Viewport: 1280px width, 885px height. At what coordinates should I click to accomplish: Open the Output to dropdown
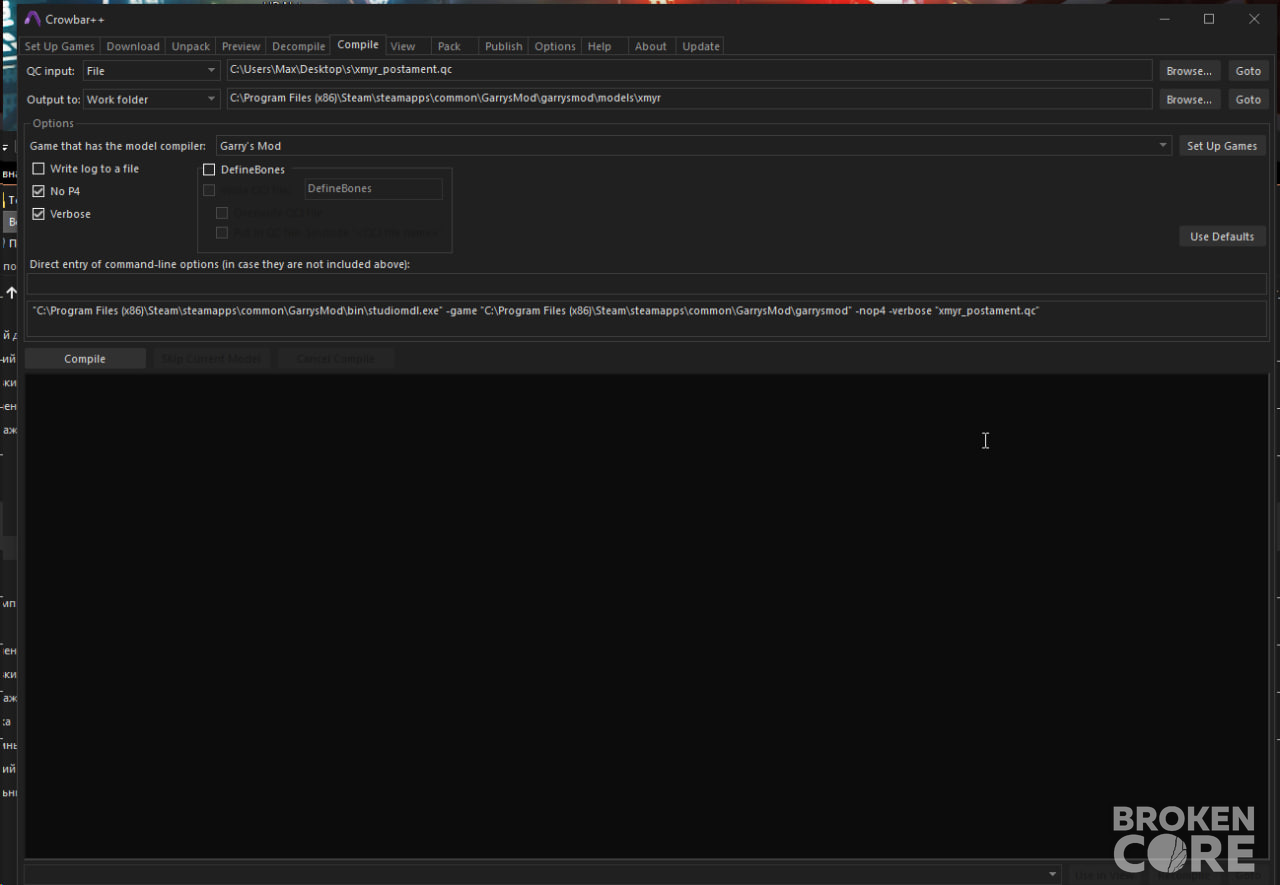151,99
